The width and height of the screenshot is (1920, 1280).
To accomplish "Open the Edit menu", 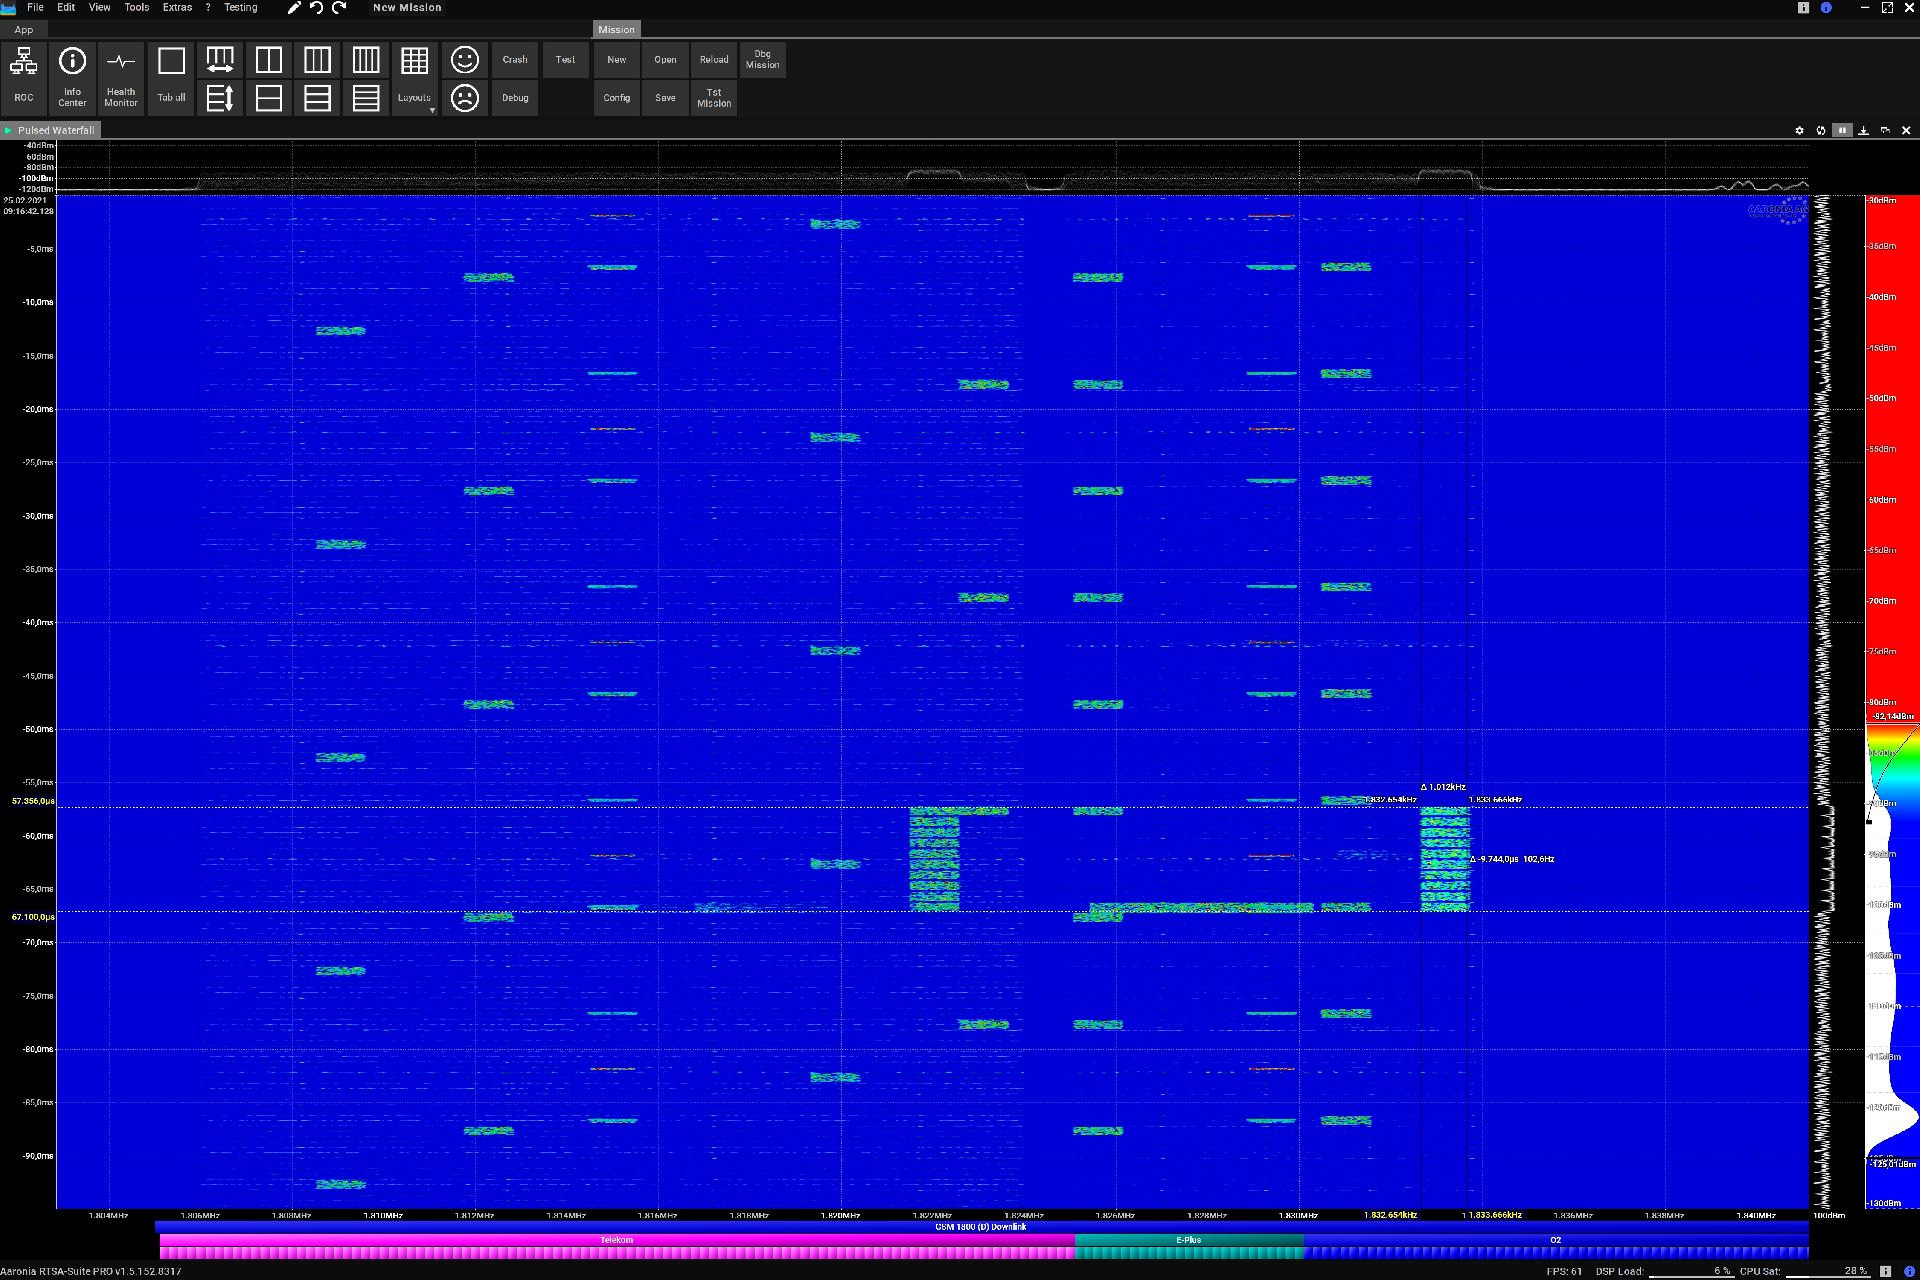I will point(66,7).
